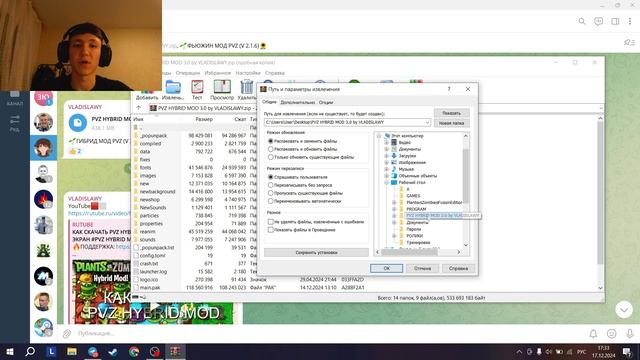Open Windows Start menu
Screen dimensions: 640x360
click(x=10, y=351)
